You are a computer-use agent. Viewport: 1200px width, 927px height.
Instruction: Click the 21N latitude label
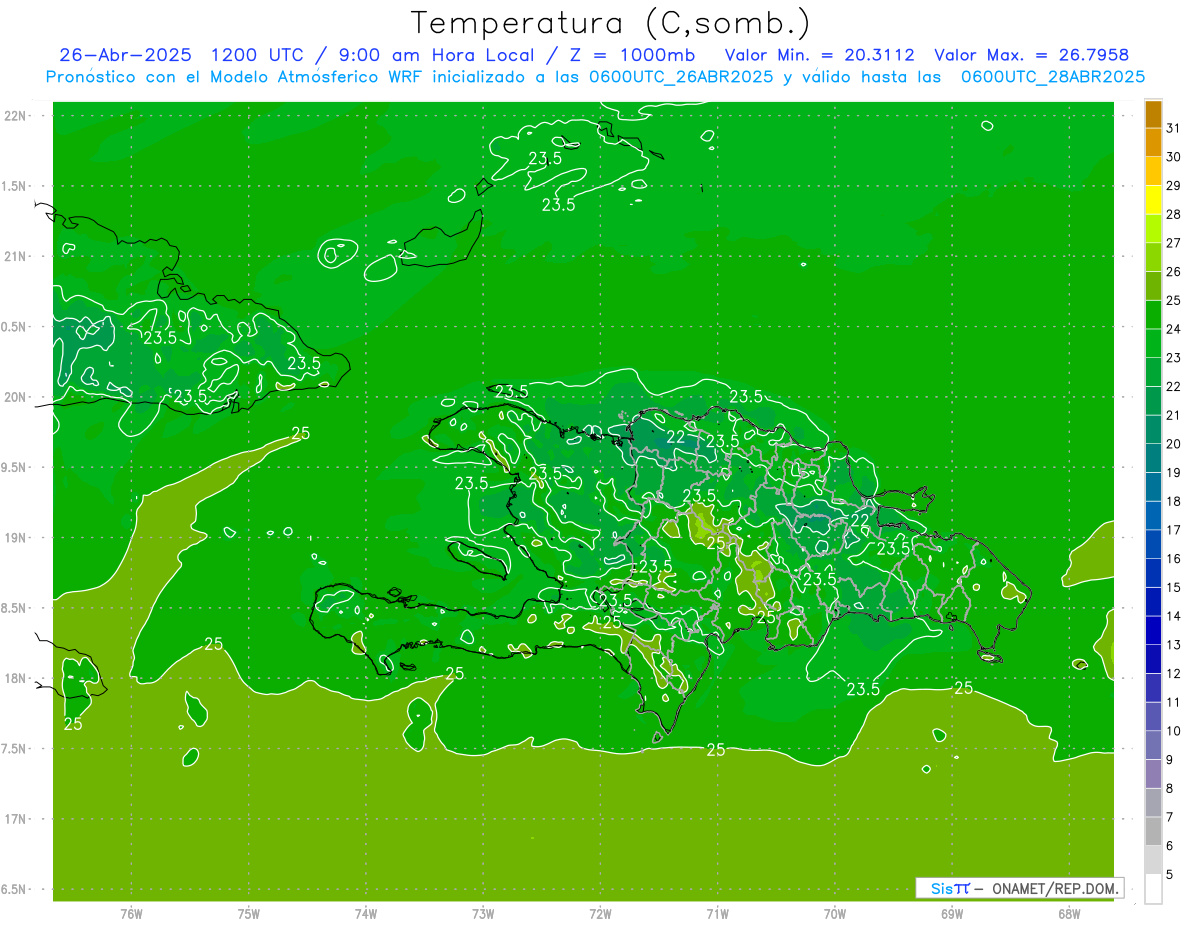pos(14,256)
